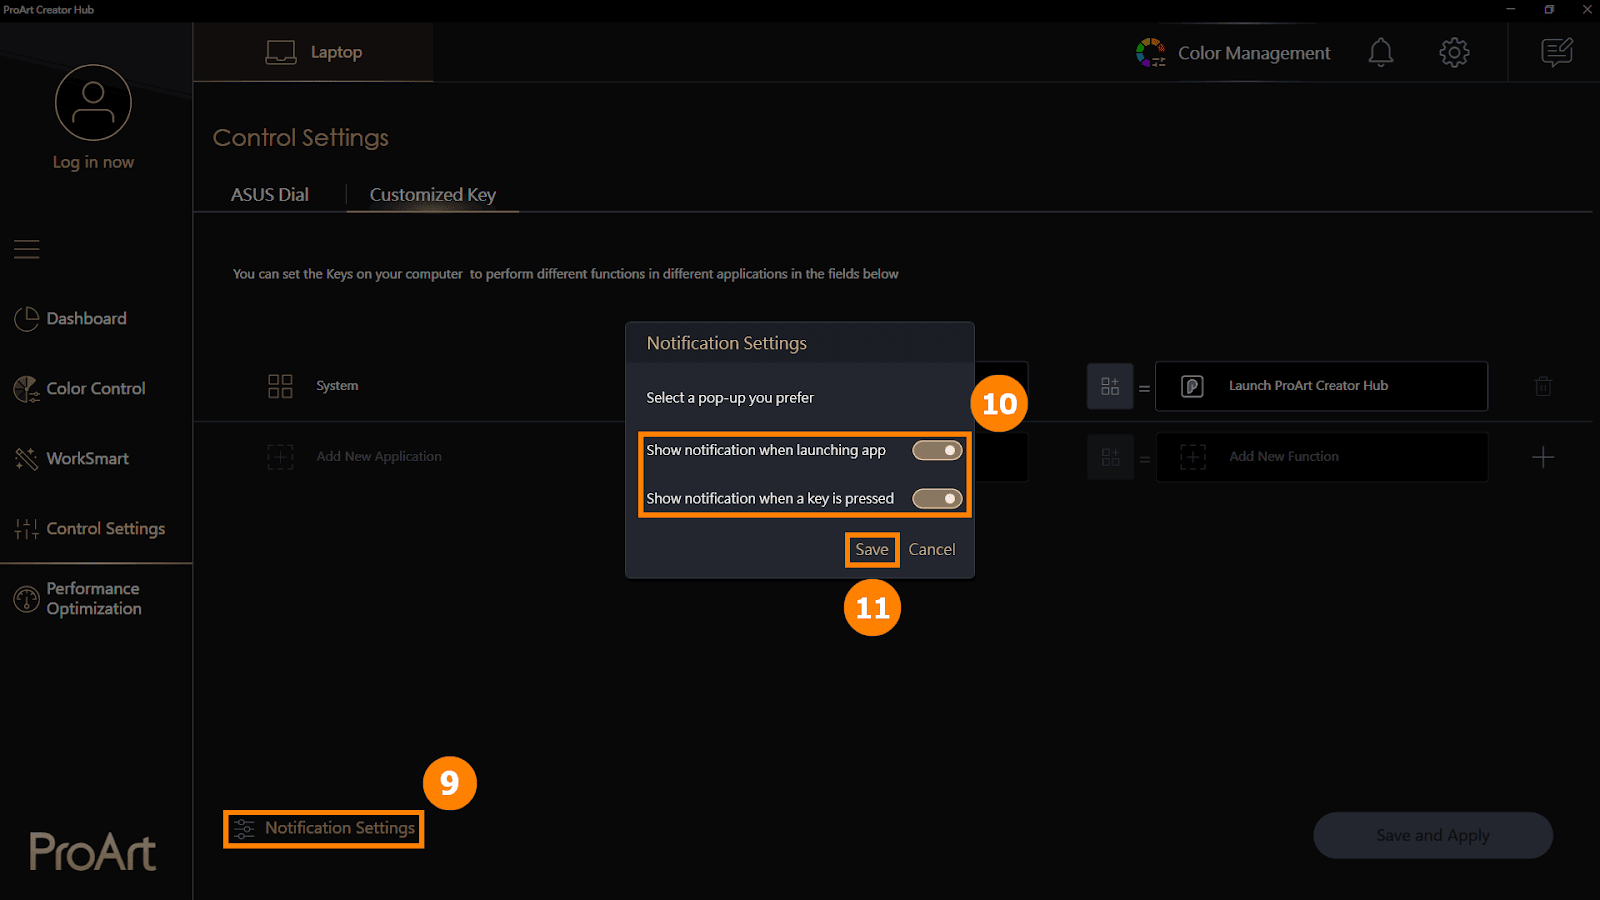This screenshot has width=1600, height=900.
Task: Save the notification settings dialog
Action: 872,549
